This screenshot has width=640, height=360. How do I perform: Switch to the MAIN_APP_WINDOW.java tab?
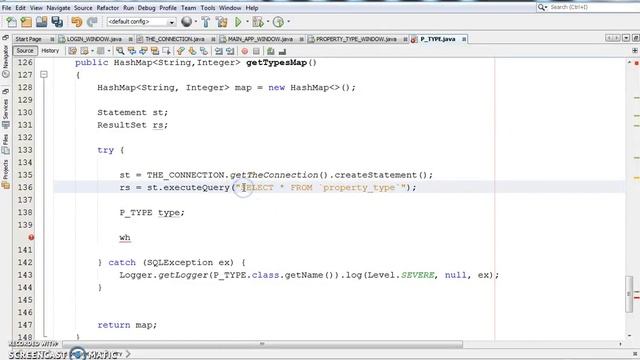[260, 39]
